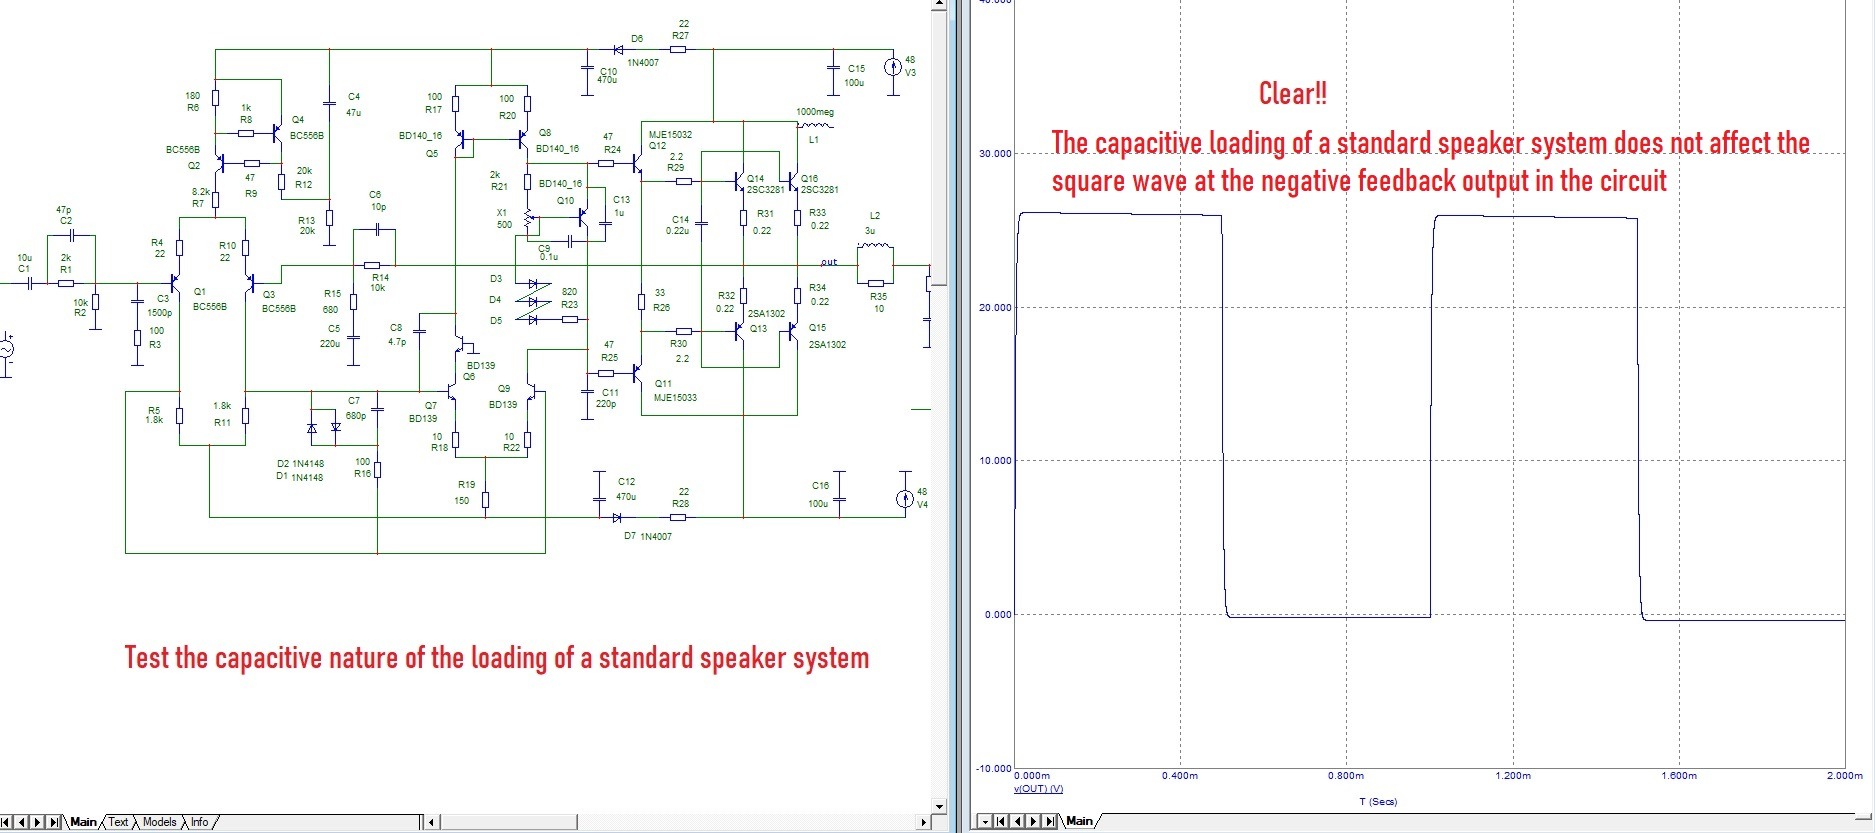Click down arrow of schematic vertical scrollbar
The image size is (1875, 833).
coord(939,806)
